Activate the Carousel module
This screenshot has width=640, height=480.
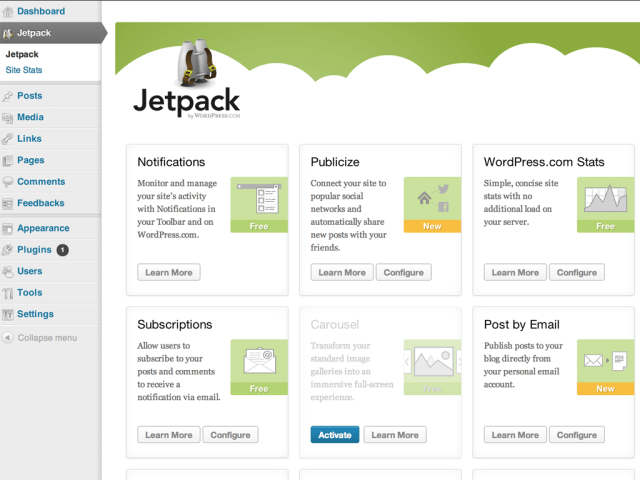tap(335, 435)
